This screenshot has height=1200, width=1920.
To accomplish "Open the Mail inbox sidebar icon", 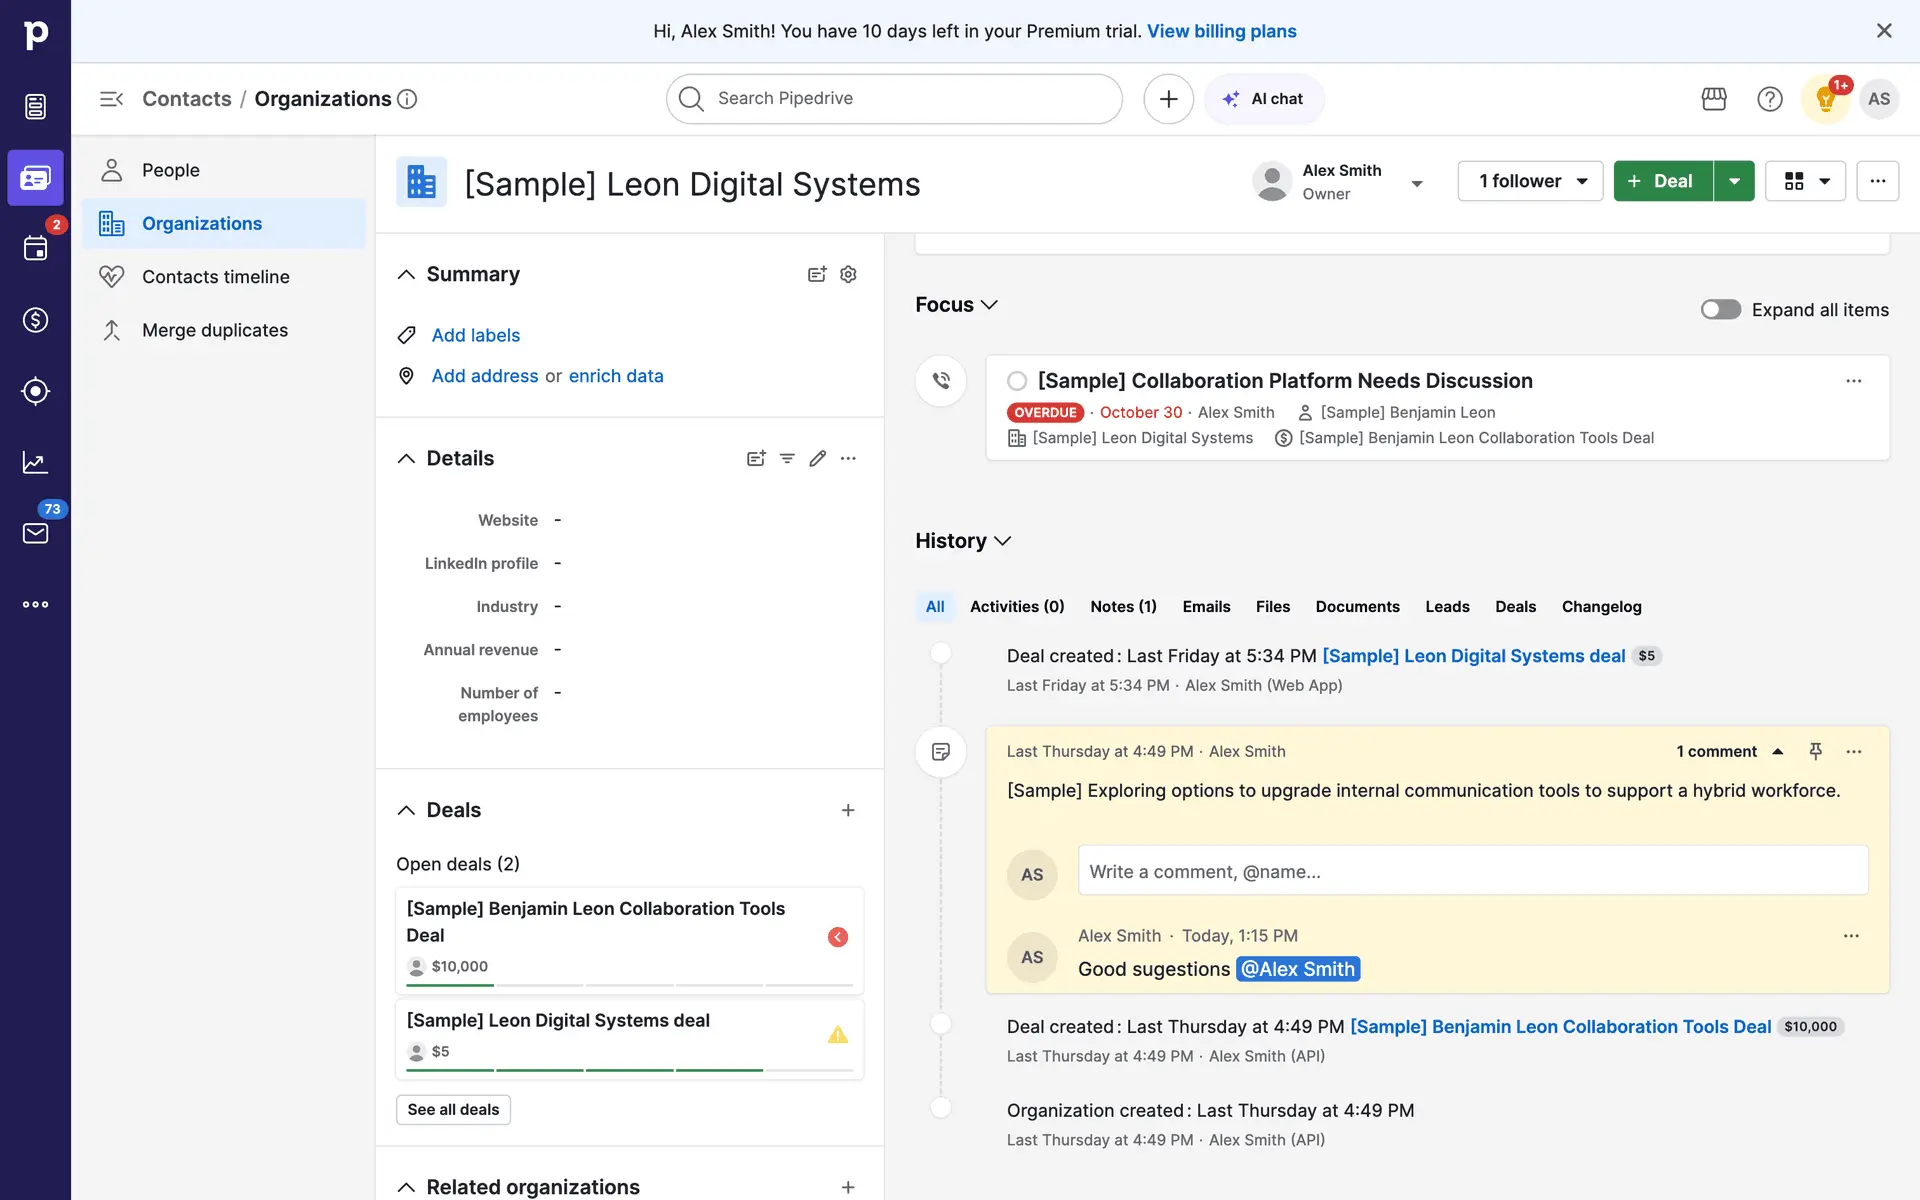I will pyautogui.click(x=35, y=533).
